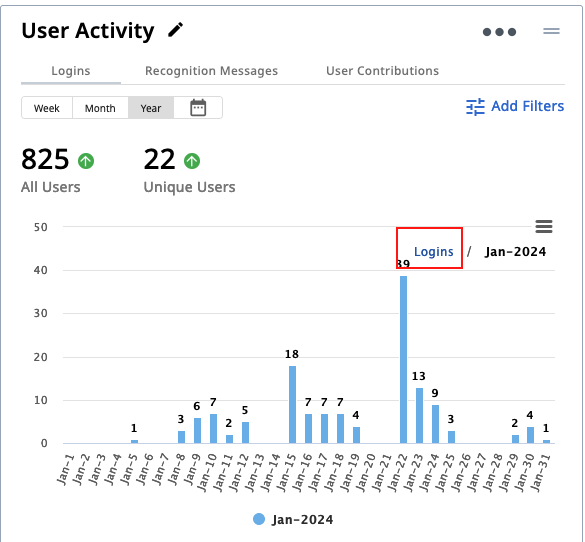The height and width of the screenshot is (542, 585).
Task: Click the Add Filters link
Action: 515,106
